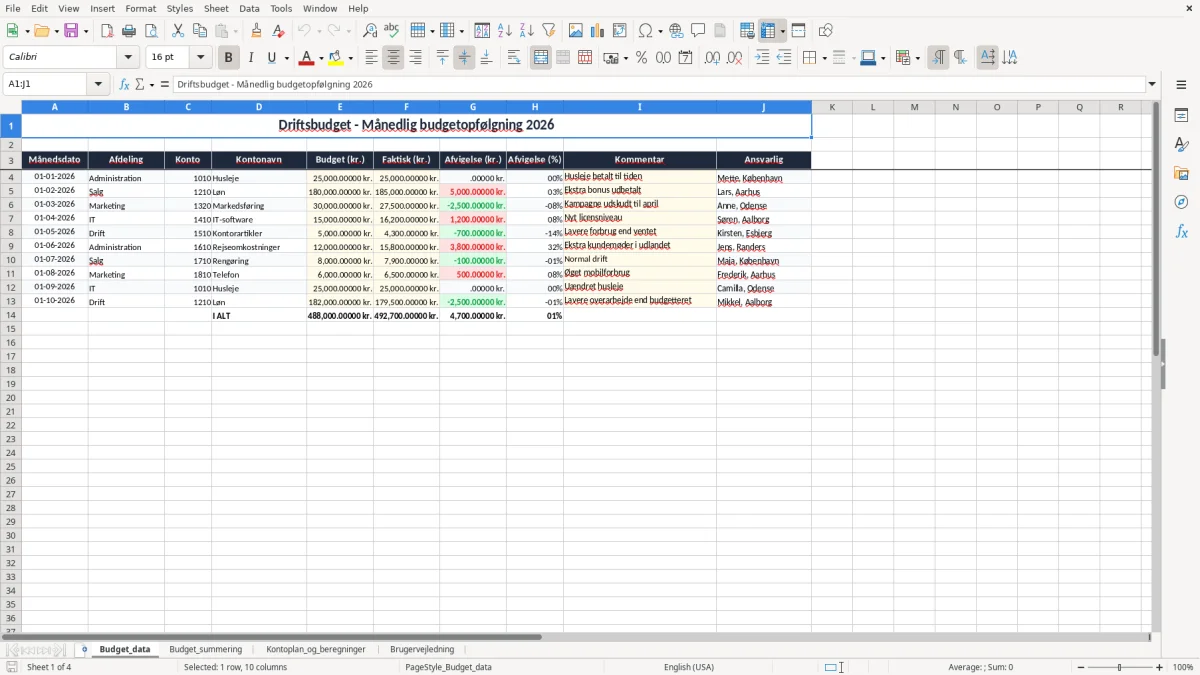Add a decimal place

coord(712,58)
